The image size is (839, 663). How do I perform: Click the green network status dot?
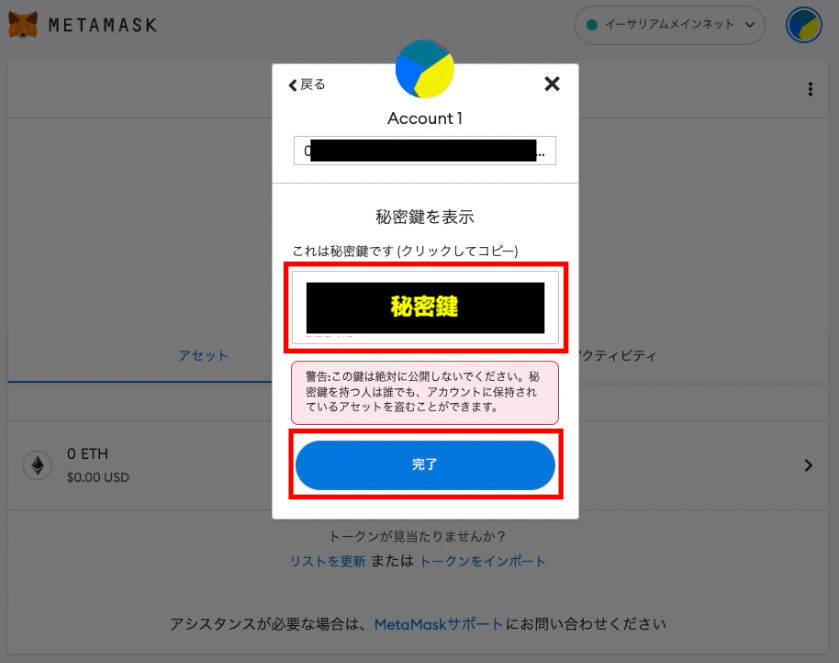pyautogui.click(x=592, y=25)
